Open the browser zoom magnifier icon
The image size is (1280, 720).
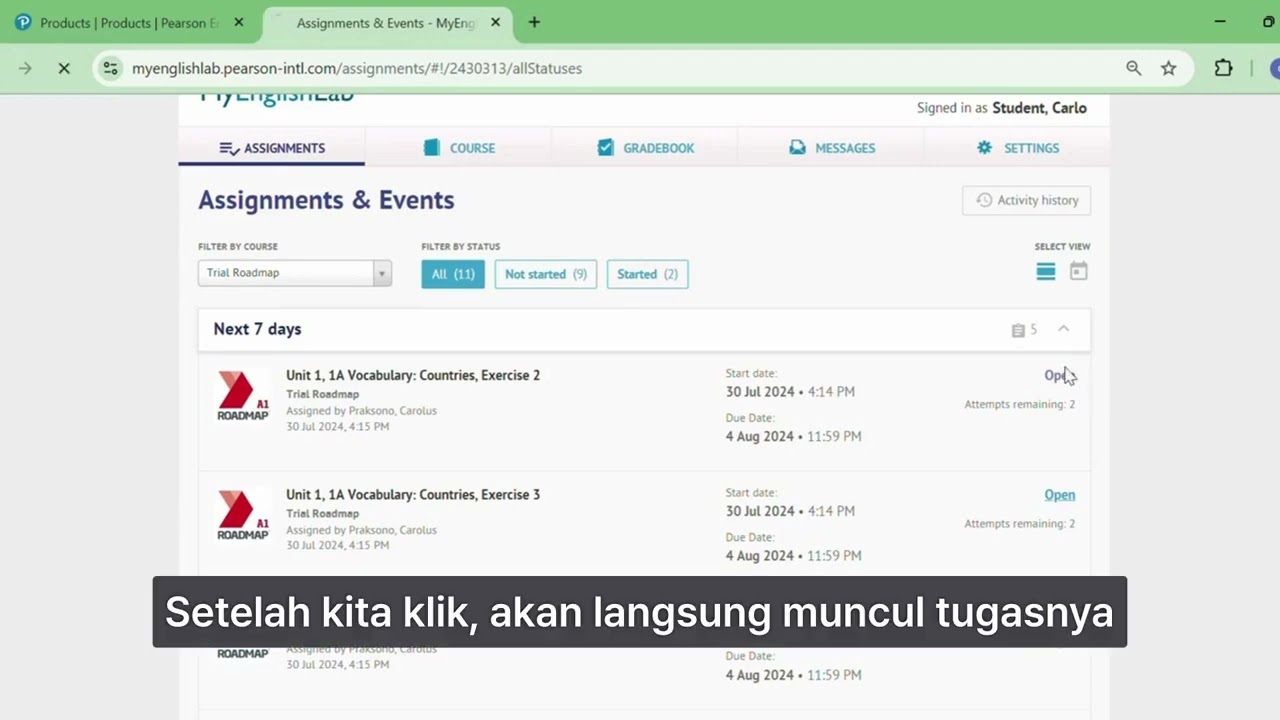click(x=1133, y=68)
